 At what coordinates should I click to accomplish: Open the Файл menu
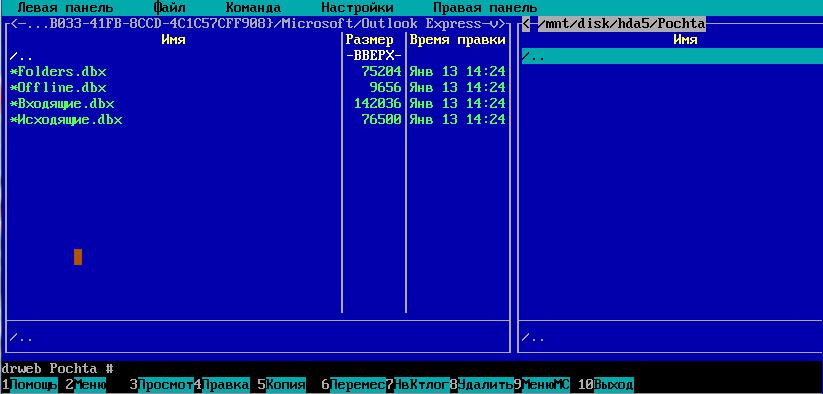point(169,8)
